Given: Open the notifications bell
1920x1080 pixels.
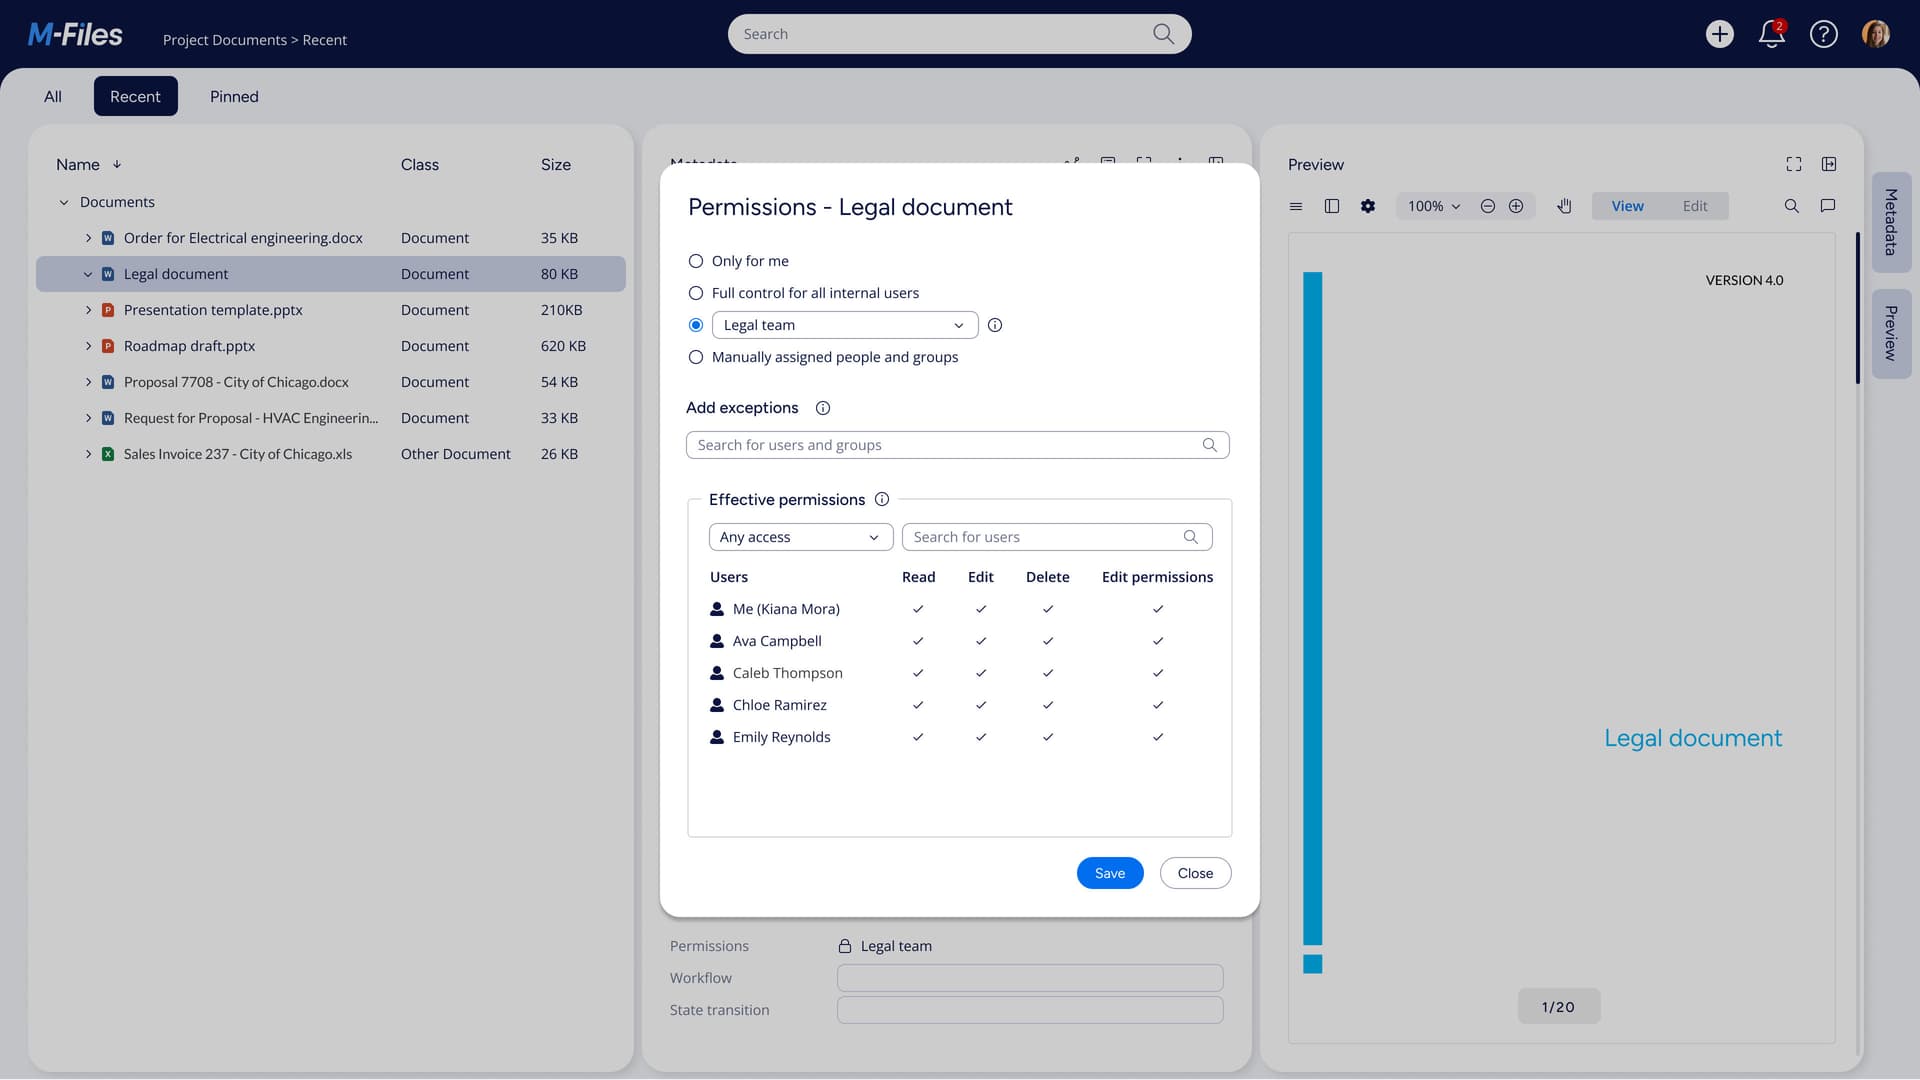Looking at the screenshot, I should (x=1771, y=34).
